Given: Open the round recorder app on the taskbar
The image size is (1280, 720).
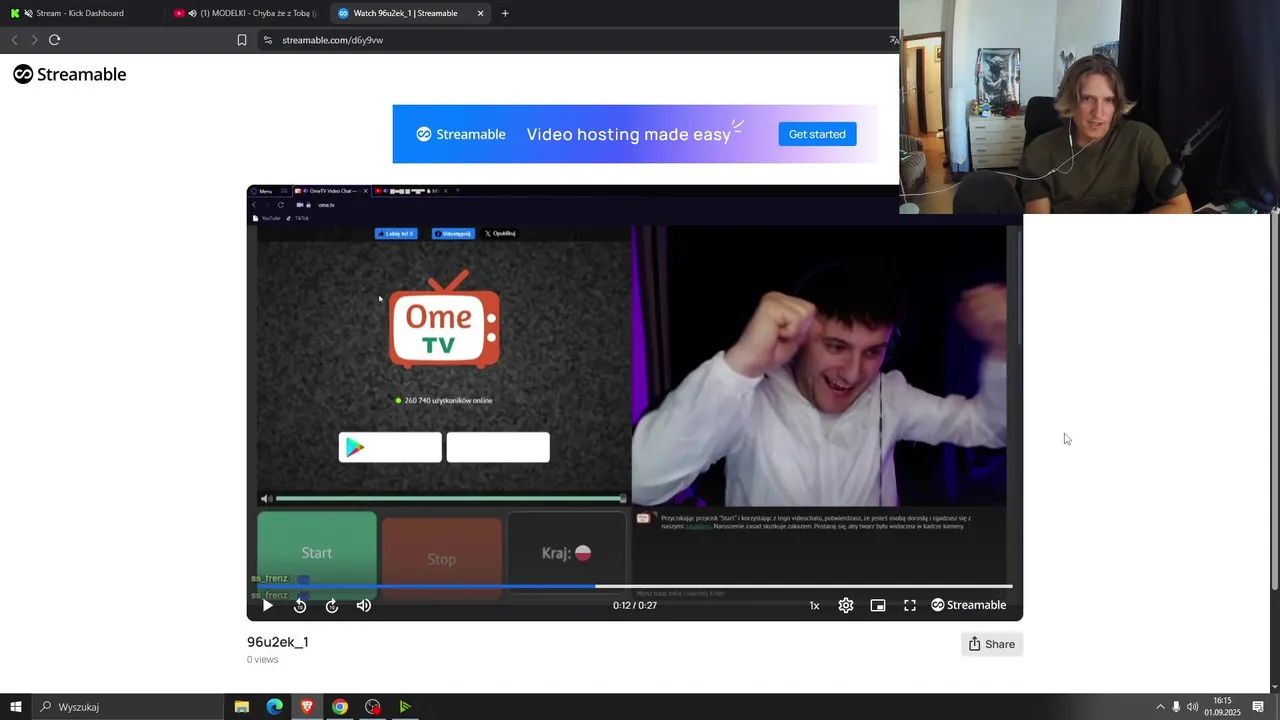Looking at the screenshot, I should tap(373, 707).
